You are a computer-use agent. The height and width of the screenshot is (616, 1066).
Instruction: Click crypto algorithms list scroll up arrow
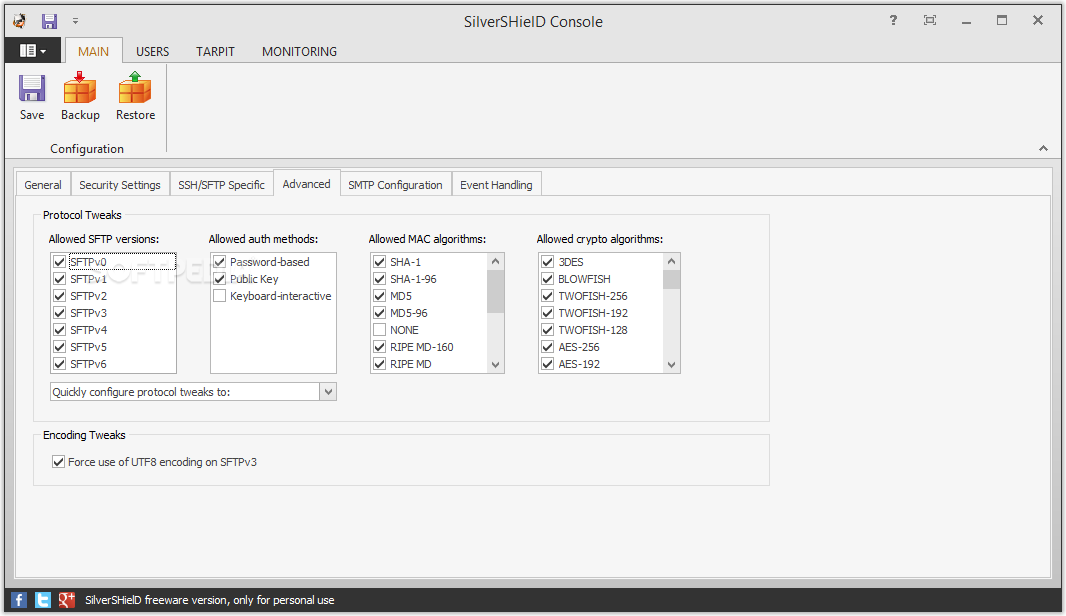[672, 262]
